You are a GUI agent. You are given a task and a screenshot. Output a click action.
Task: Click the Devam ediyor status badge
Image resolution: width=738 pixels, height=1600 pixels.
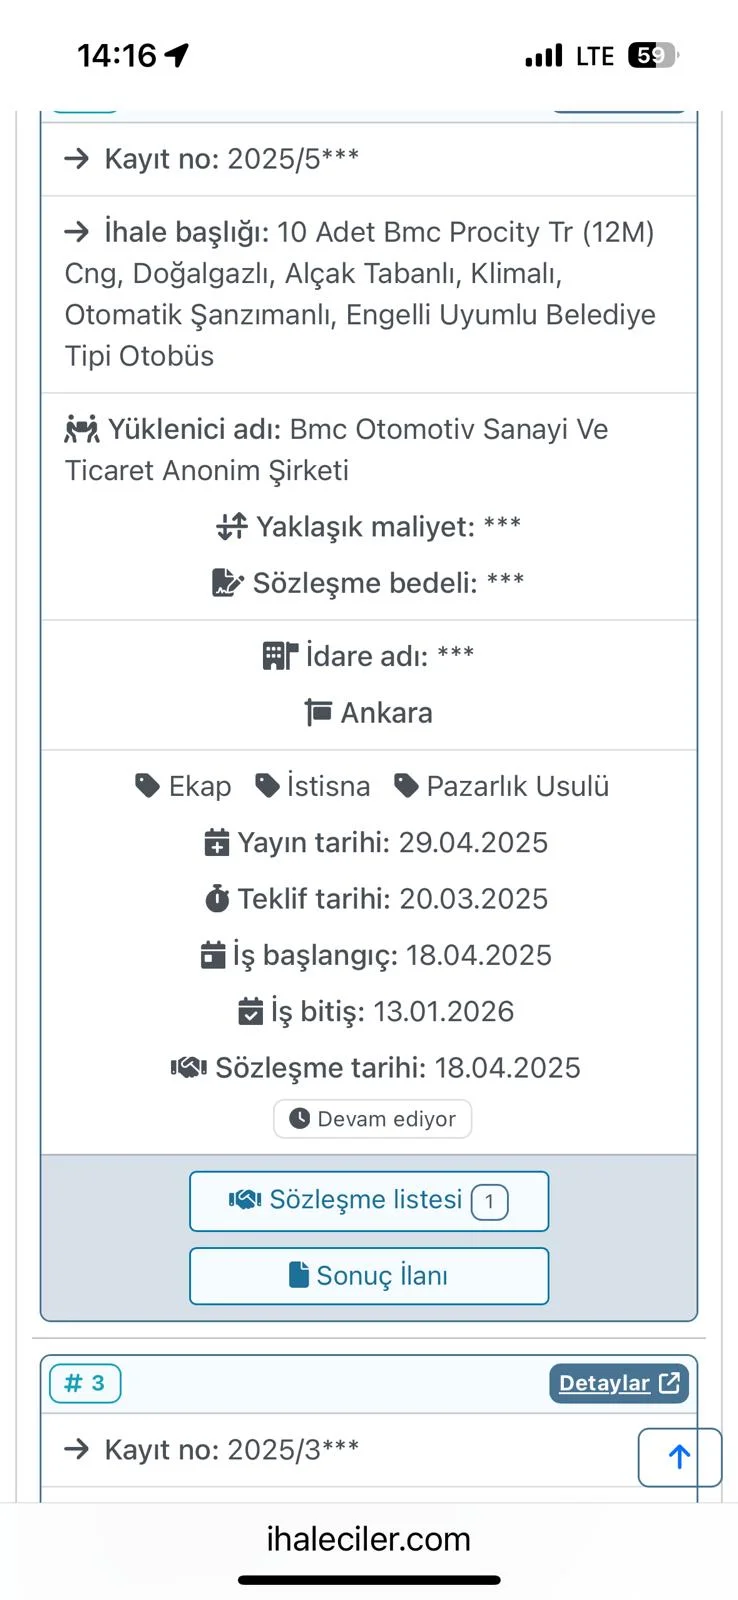372,1119
